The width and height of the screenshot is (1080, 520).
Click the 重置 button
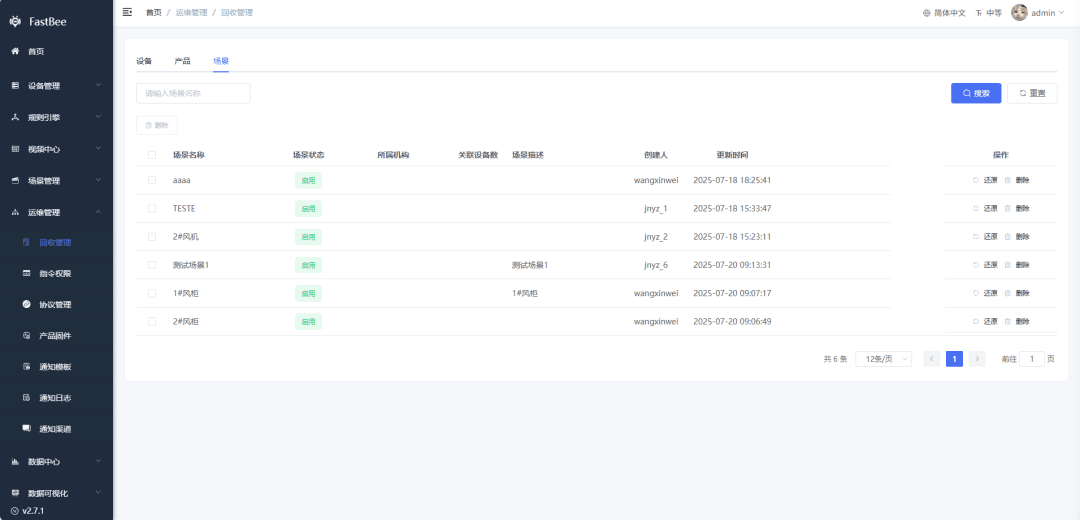pos(1032,93)
